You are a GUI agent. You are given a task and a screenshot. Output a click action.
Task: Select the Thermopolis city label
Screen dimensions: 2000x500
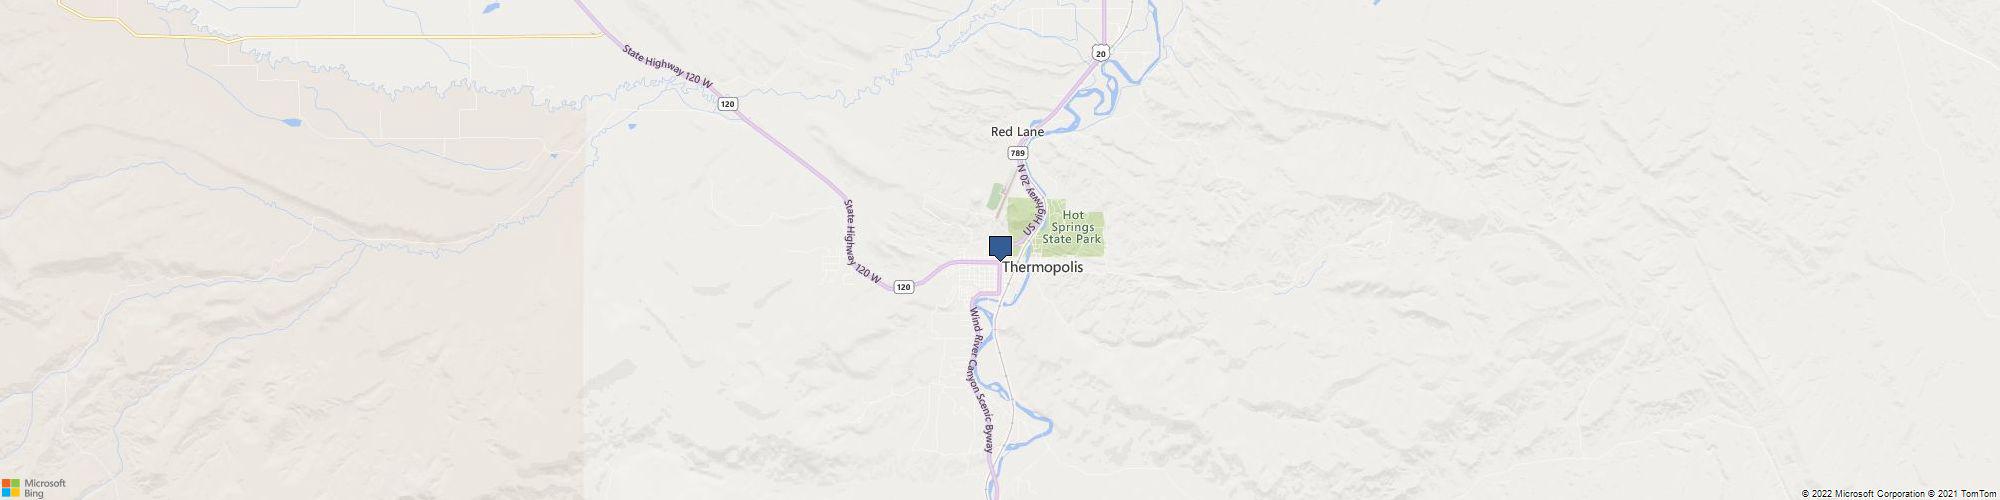pyautogui.click(x=1042, y=268)
